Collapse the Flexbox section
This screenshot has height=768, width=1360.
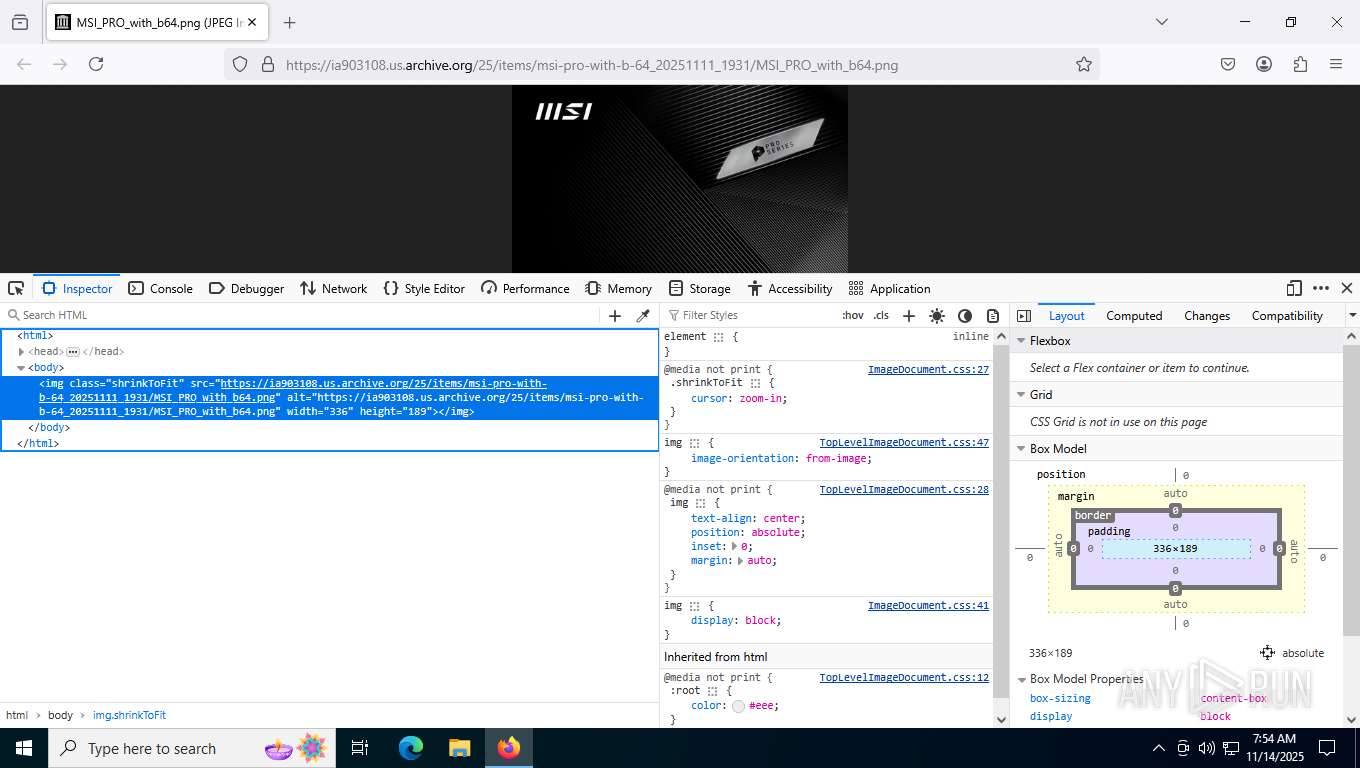pos(1022,341)
